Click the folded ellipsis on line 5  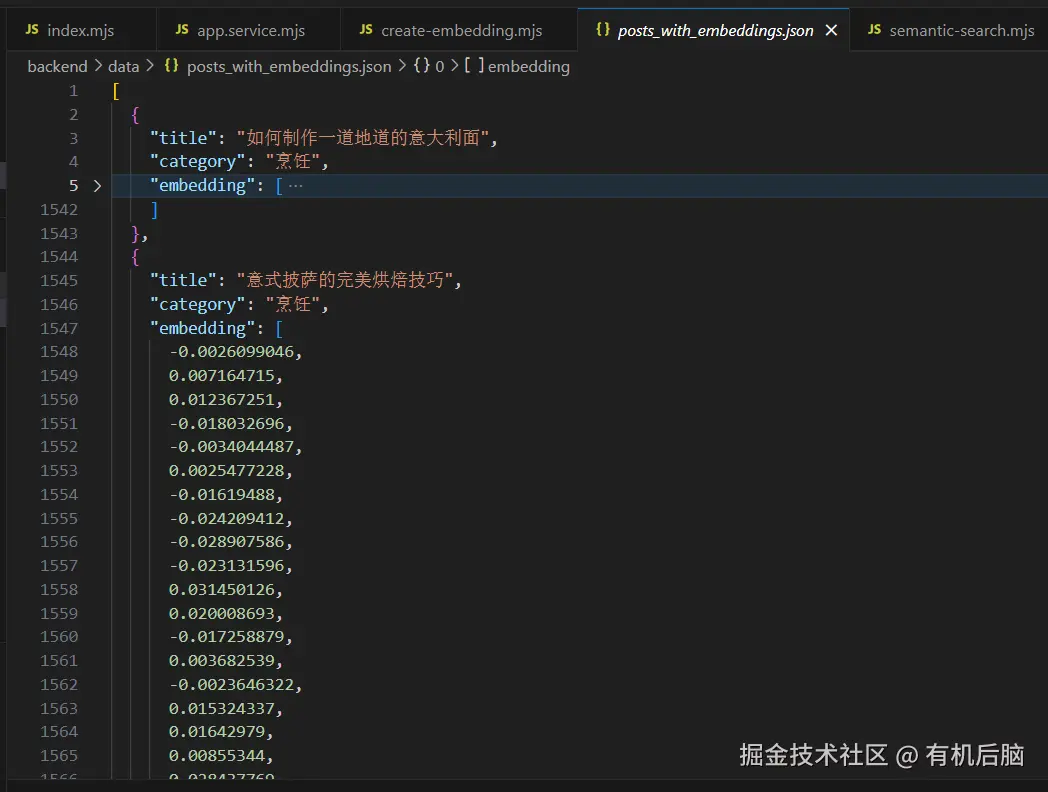(x=295, y=186)
